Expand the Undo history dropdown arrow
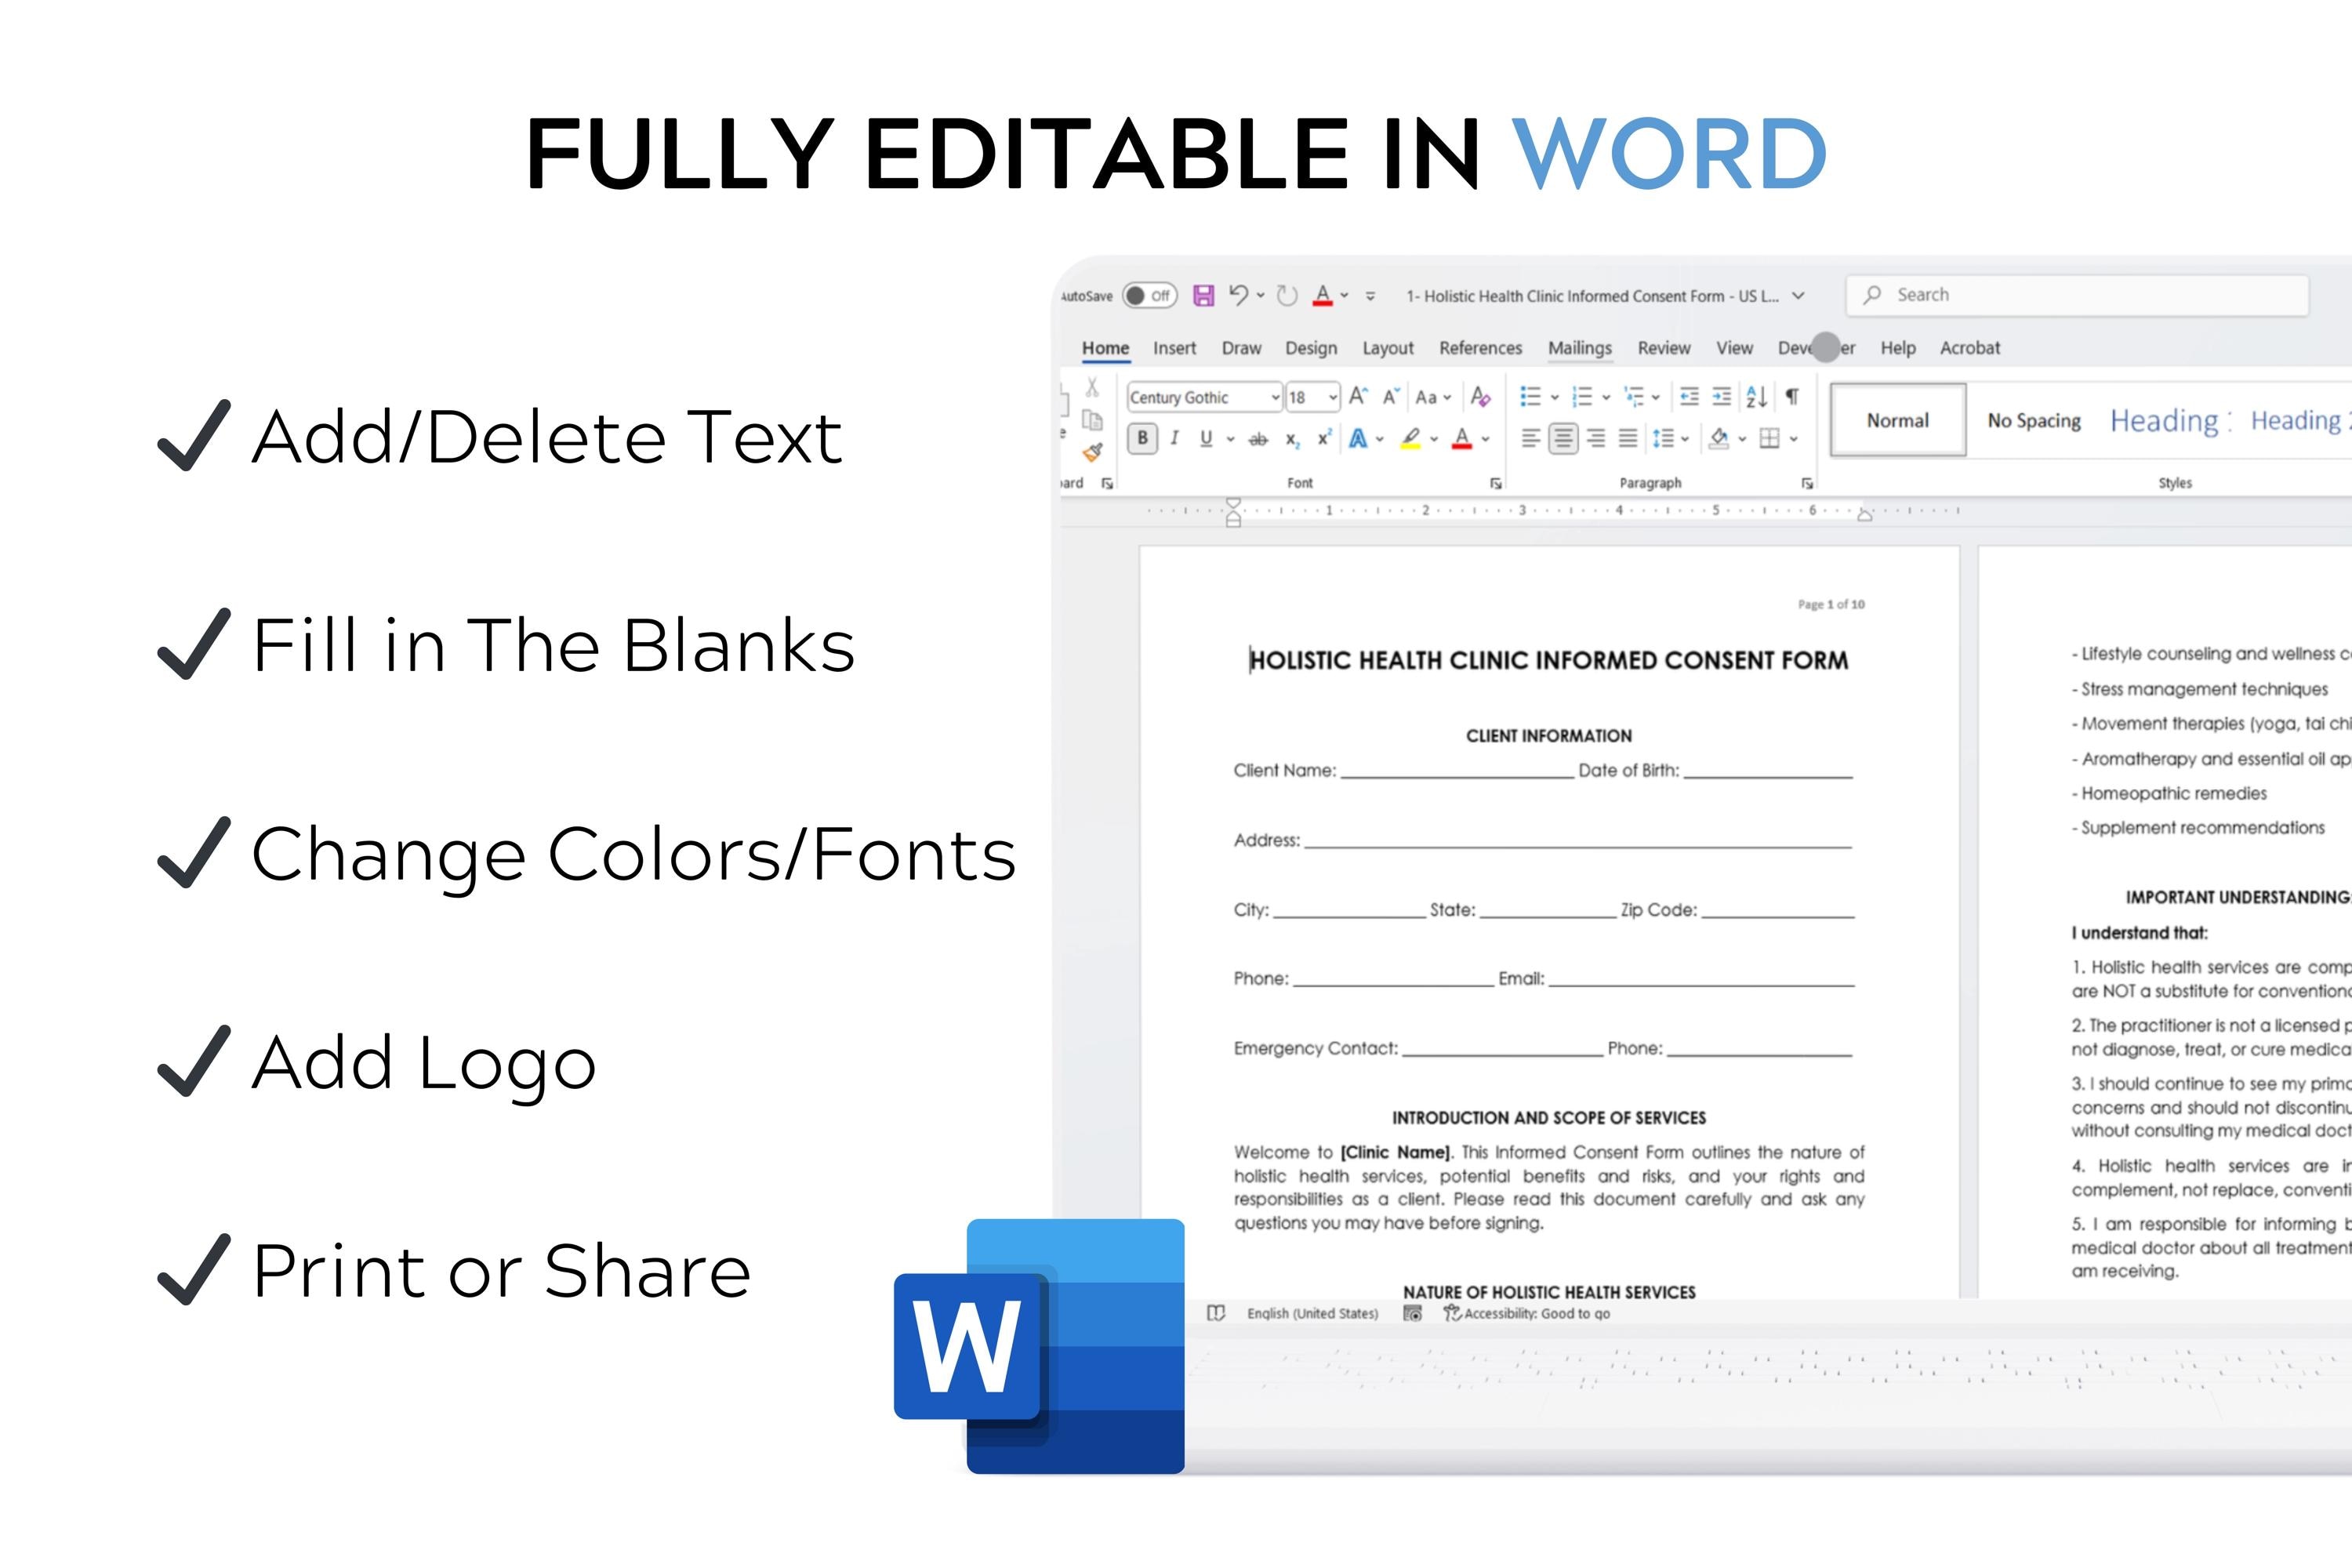The image size is (2352, 1568). click(x=1261, y=295)
